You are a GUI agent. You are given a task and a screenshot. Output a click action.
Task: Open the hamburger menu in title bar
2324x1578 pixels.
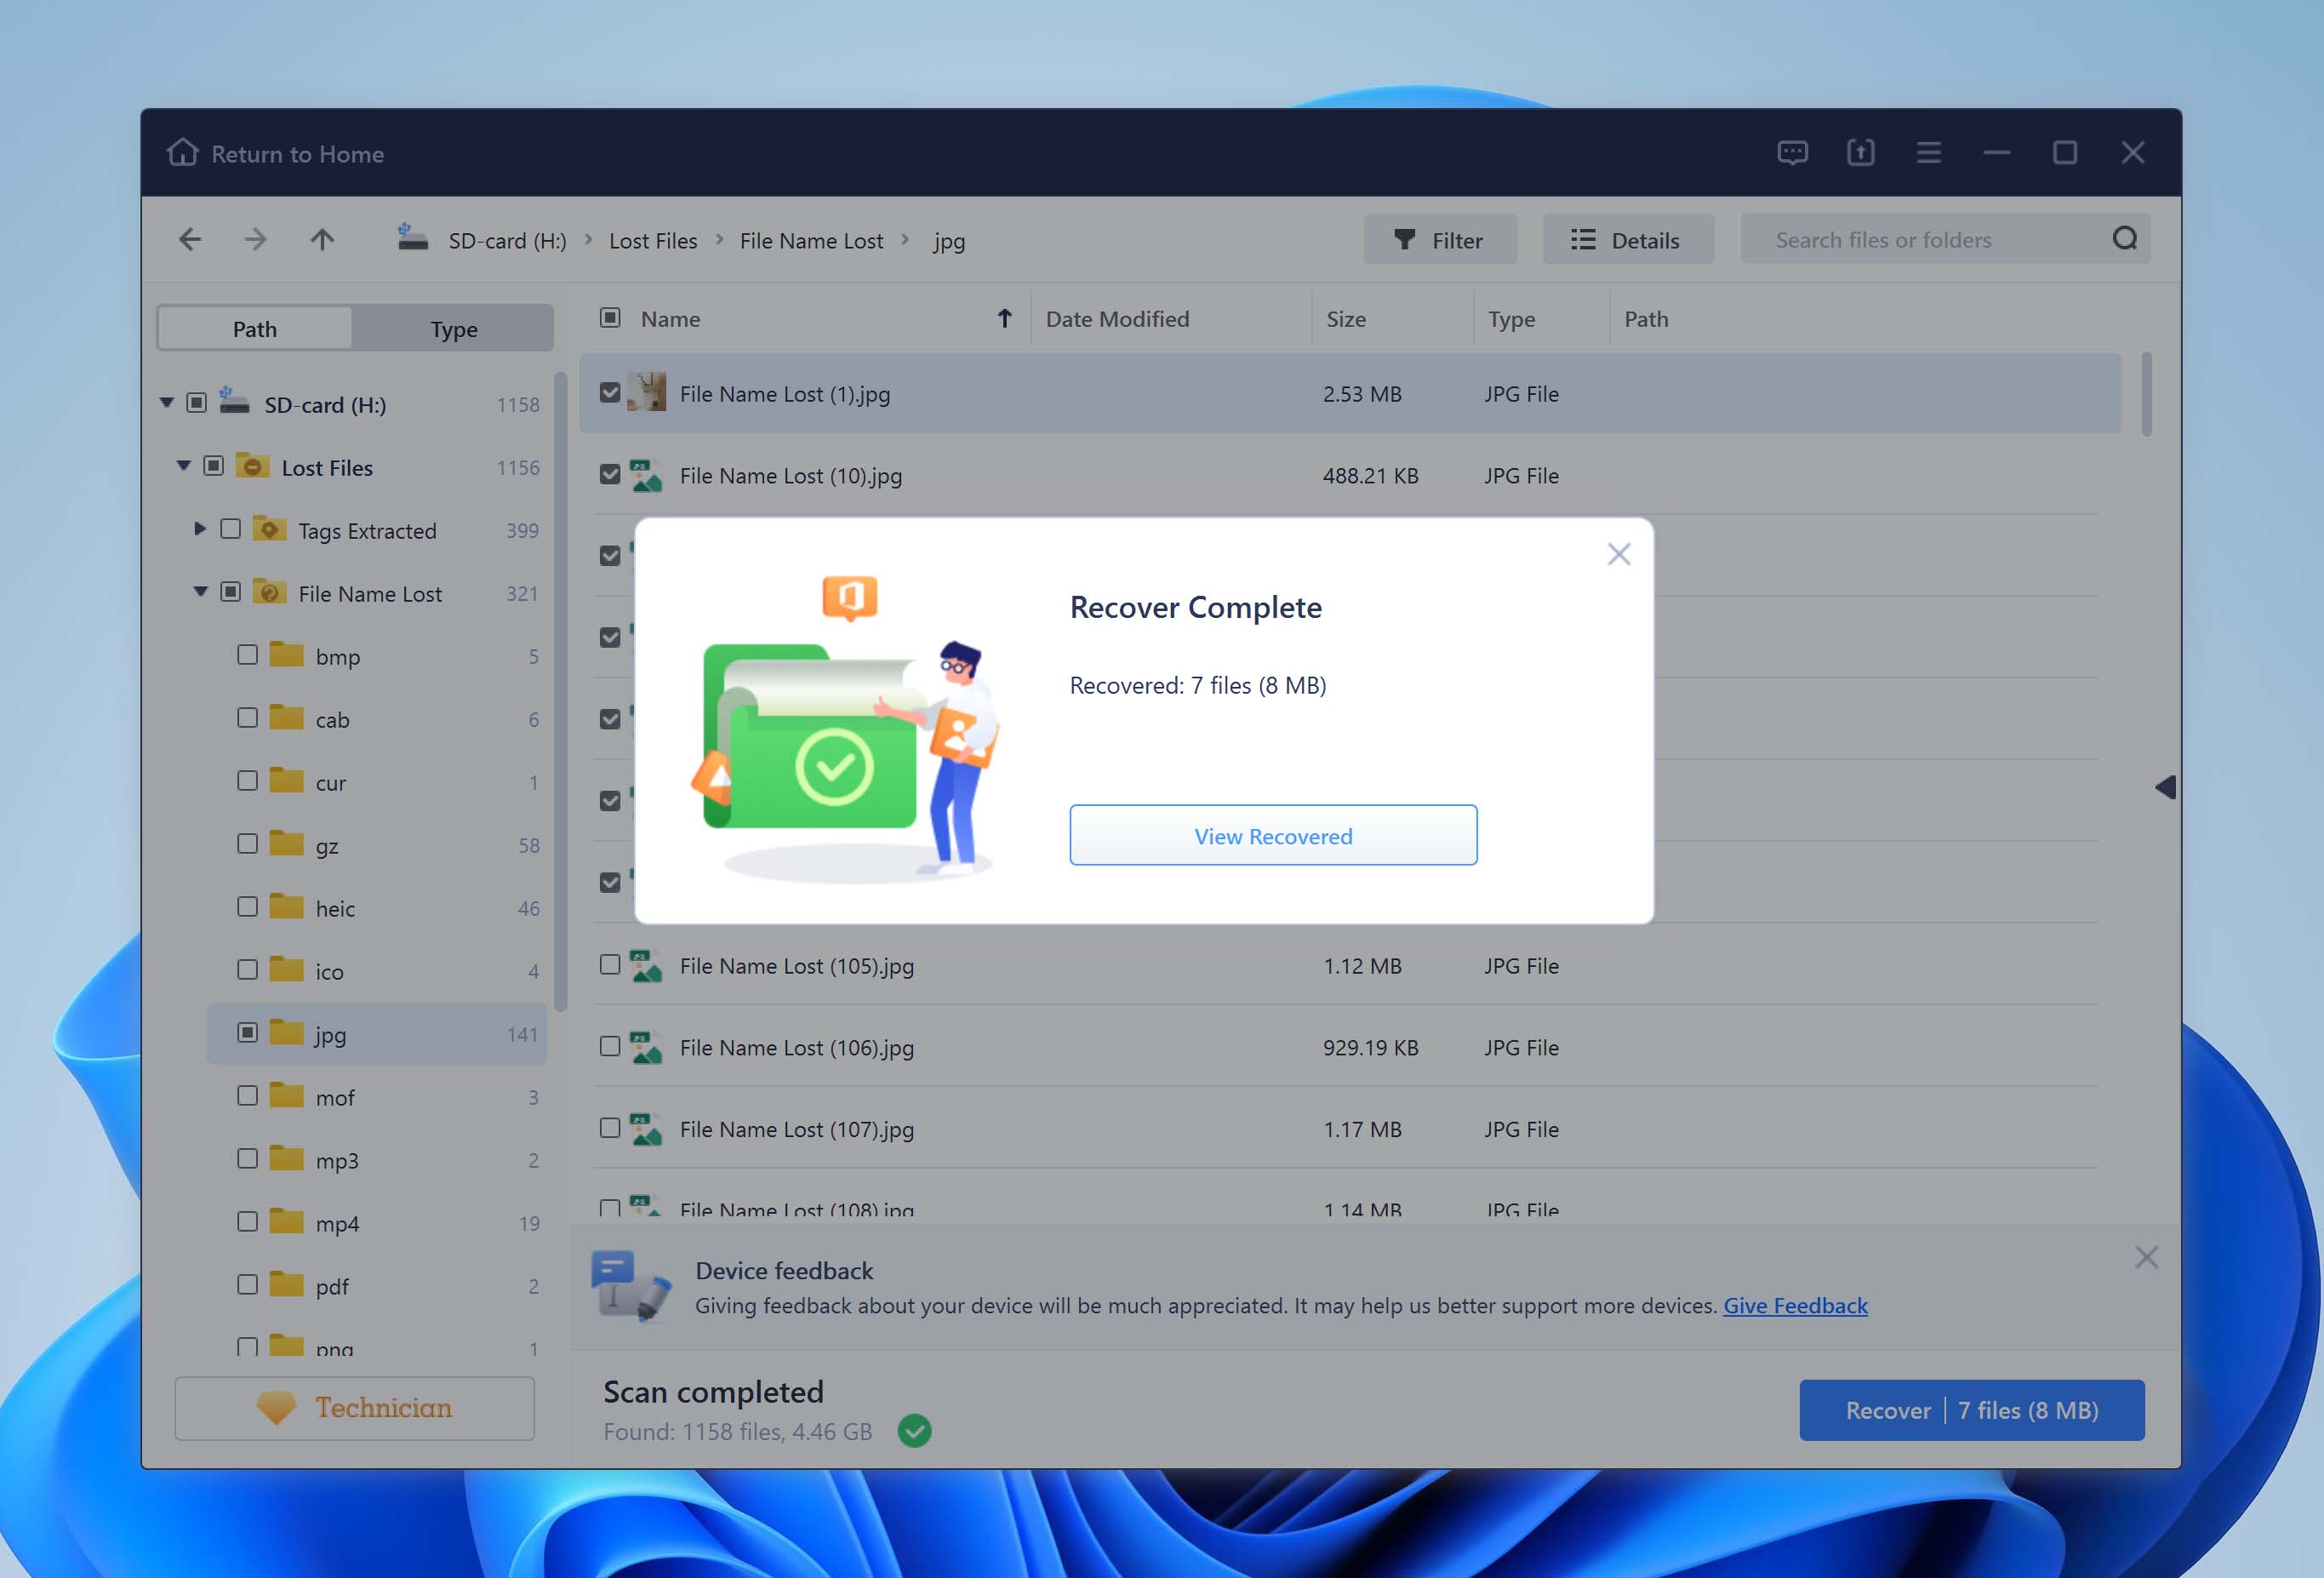[x=1929, y=153]
